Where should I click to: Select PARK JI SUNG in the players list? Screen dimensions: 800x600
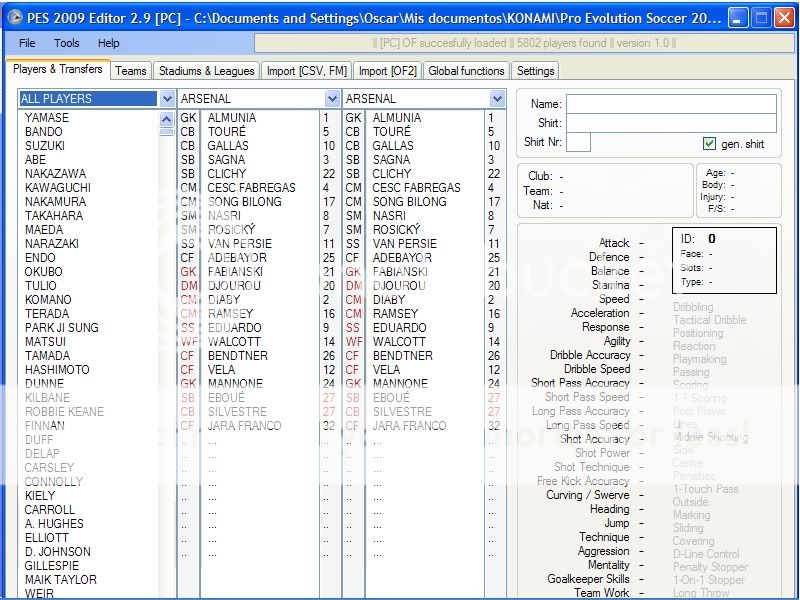pos(61,328)
